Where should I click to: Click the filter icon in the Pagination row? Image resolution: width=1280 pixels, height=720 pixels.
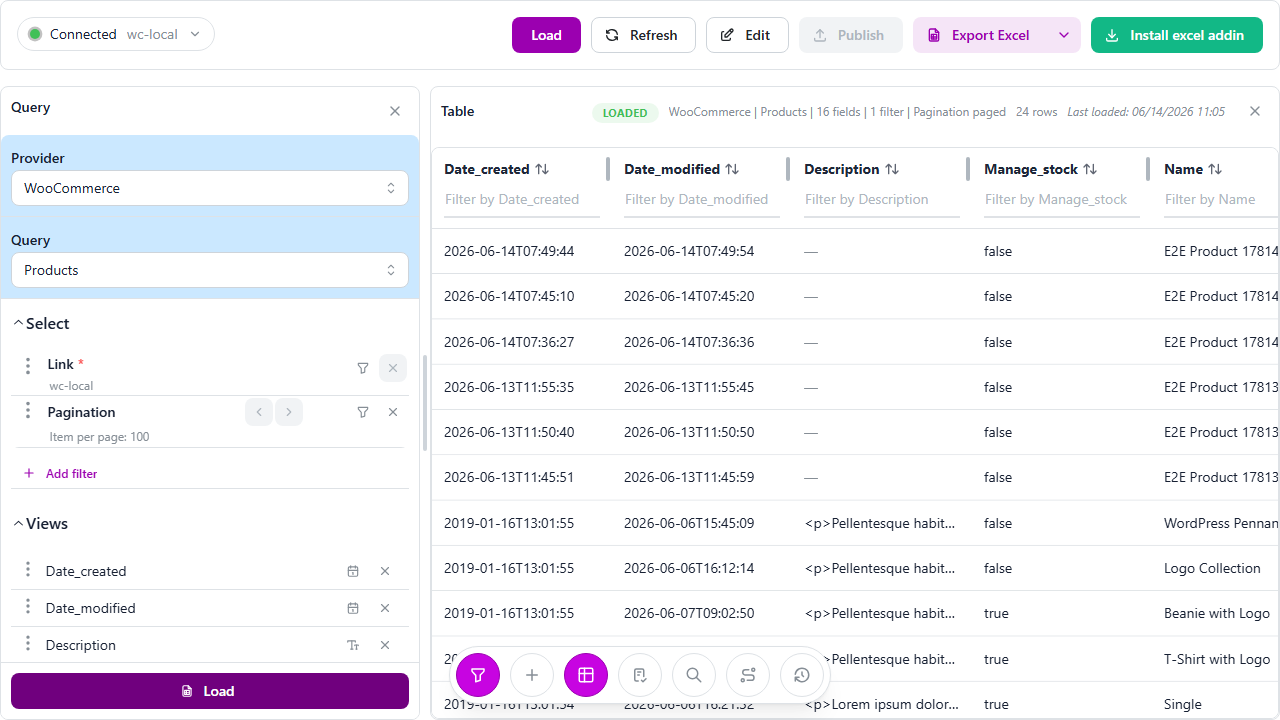tap(363, 412)
